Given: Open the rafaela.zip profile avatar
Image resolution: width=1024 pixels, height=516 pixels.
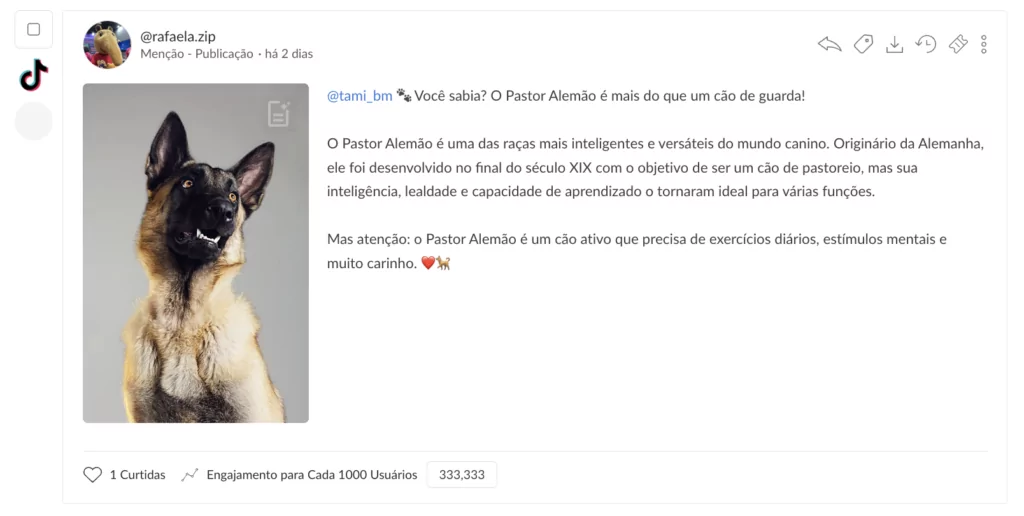Looking at the screenshot, I should click(x=107, y=44).
